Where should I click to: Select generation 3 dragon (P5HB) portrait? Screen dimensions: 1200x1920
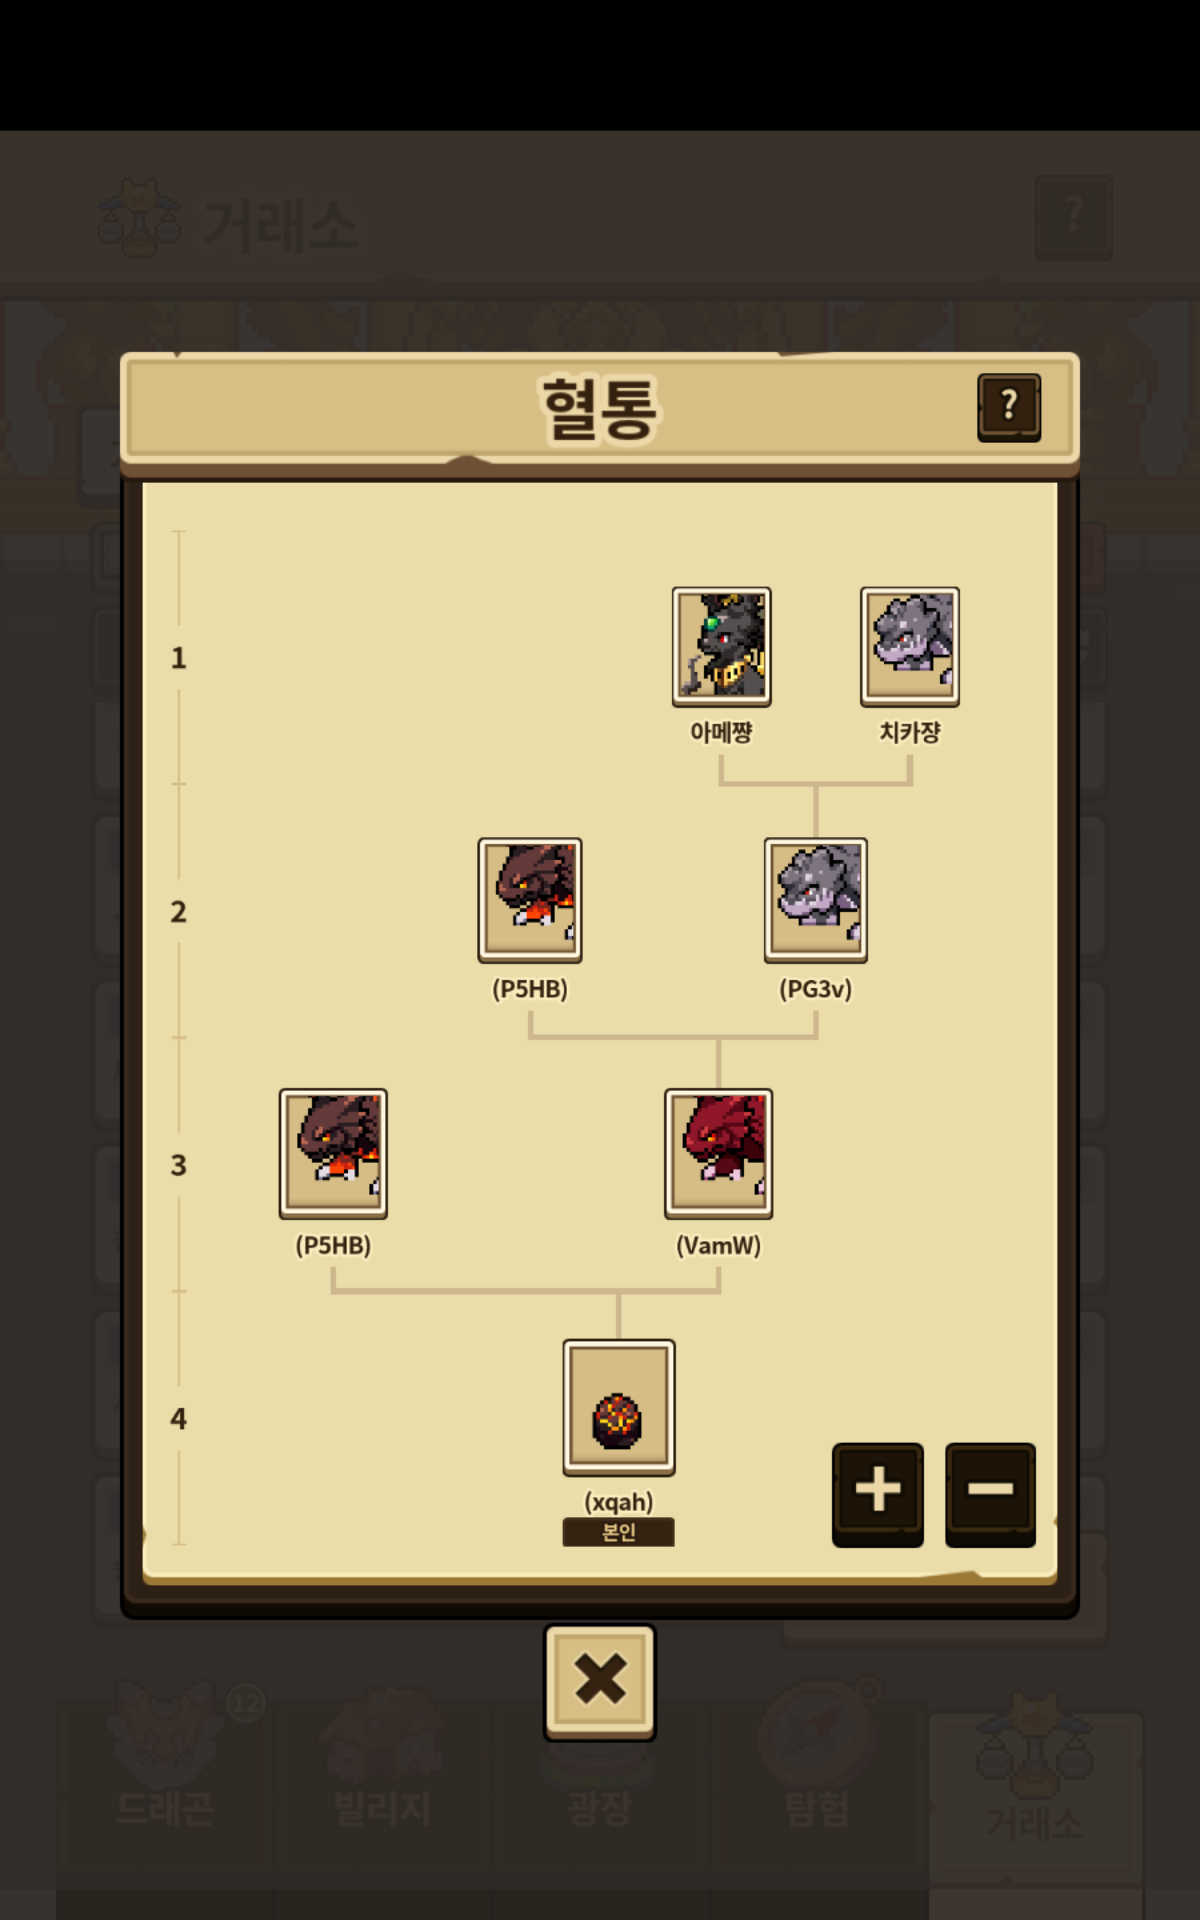[x=333, y=1153]
